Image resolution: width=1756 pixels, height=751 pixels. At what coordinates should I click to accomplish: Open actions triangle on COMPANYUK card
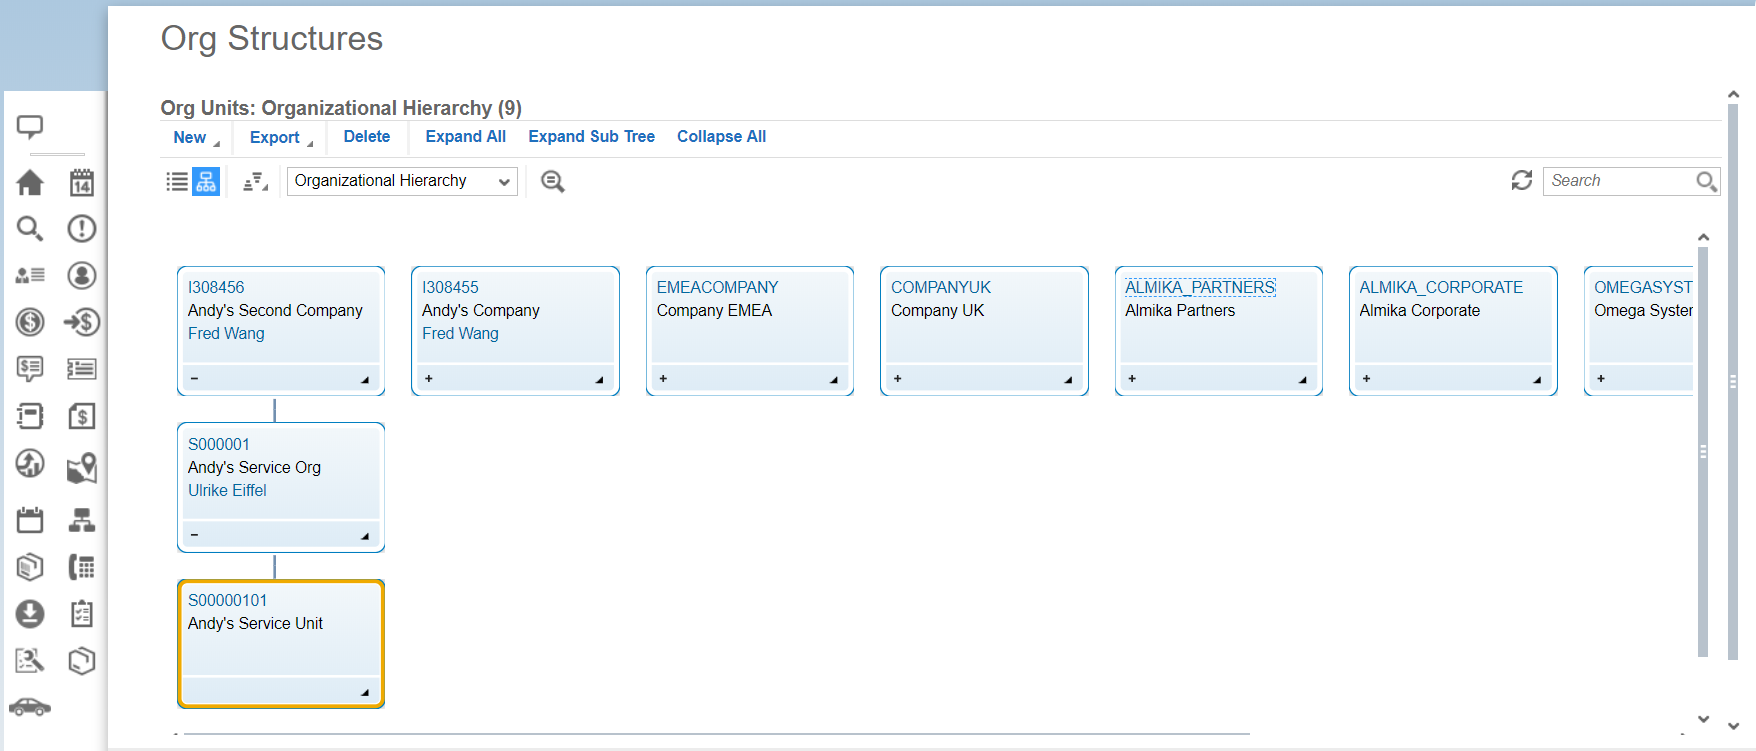click(1068, 380)
